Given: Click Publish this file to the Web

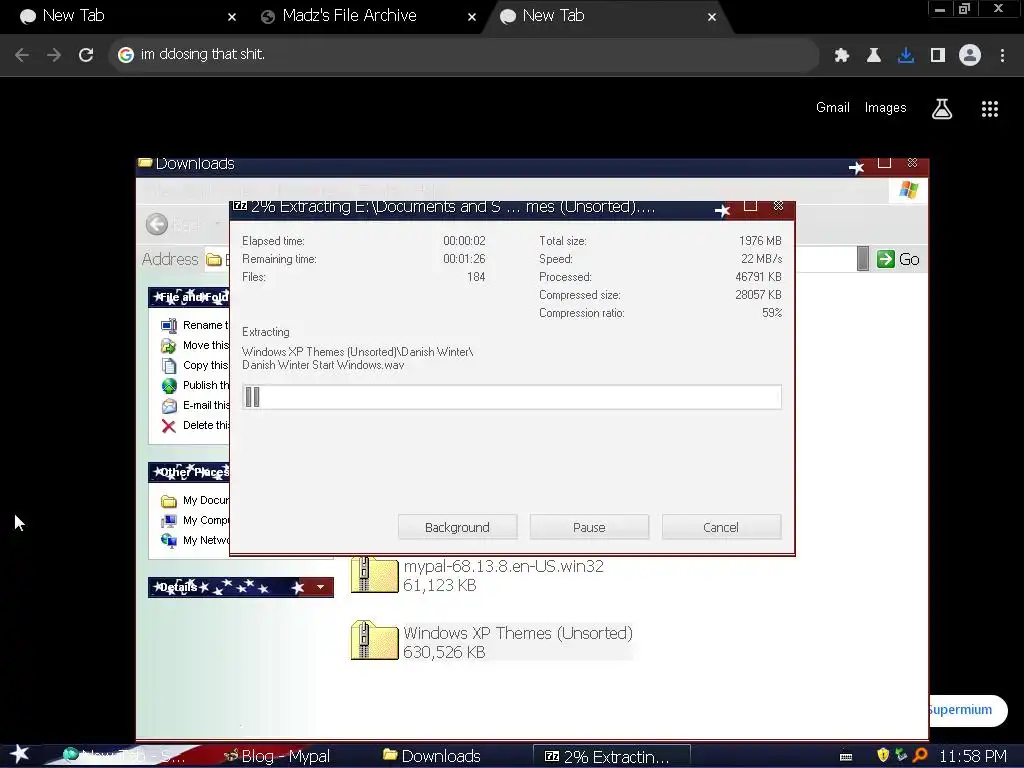Looking at the screenshot, I should pyautogui.click(x=195, y=385).
